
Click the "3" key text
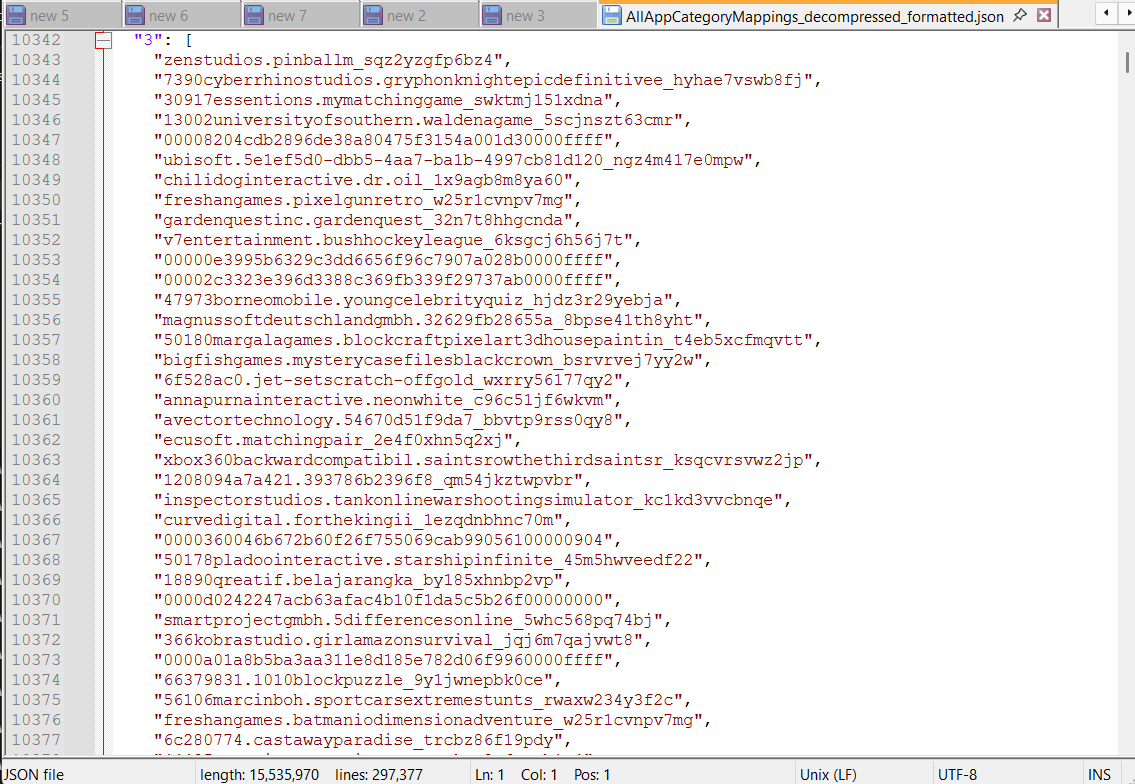point(148,40)
